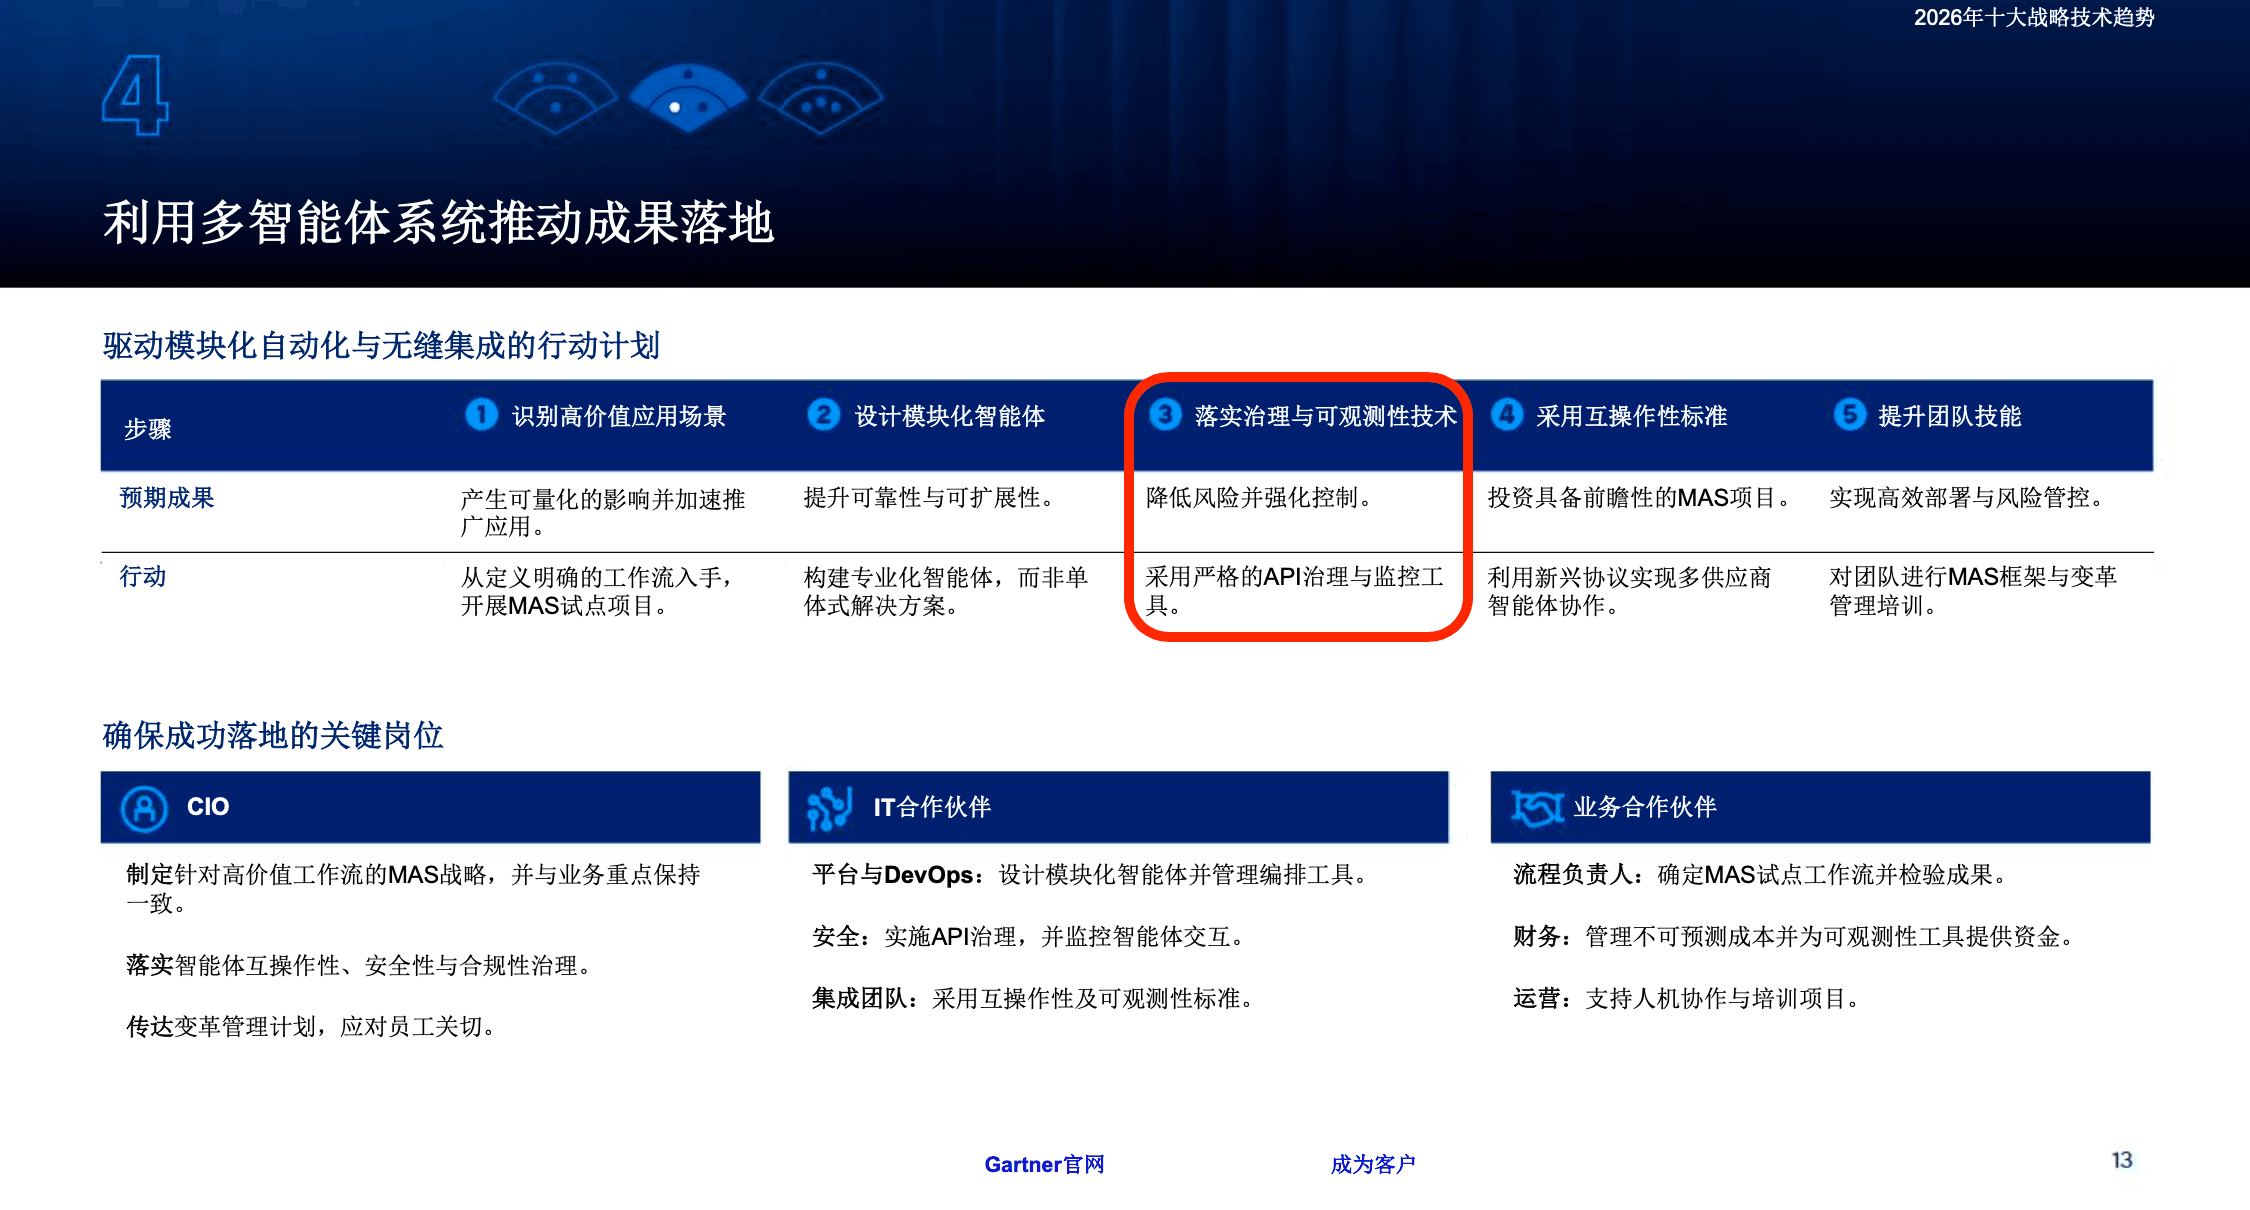This screenshot has width=2250, height=1210.
Task: Click the step 2 circle number icon
Action: click(x=823, y=414)
